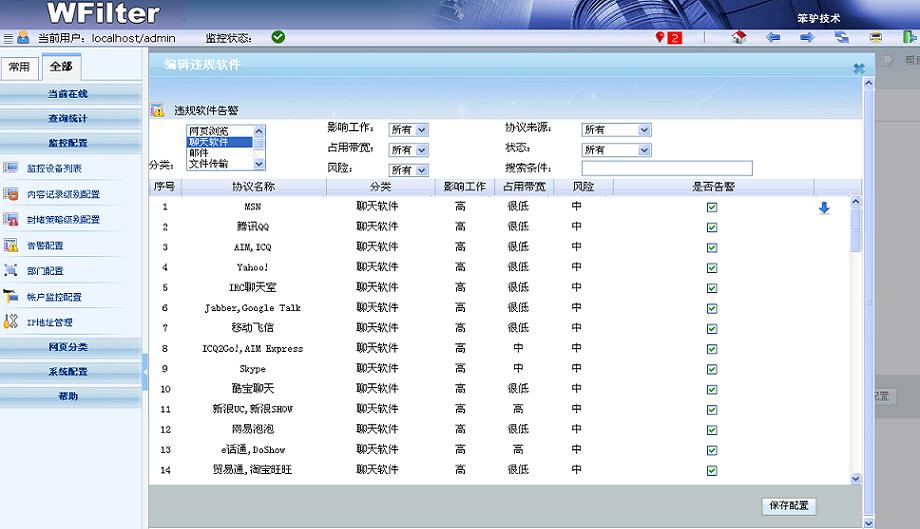This screenshot has width=920, height=529.
Task: Click the 搜索条件 search input field
Action: point(666,168)
